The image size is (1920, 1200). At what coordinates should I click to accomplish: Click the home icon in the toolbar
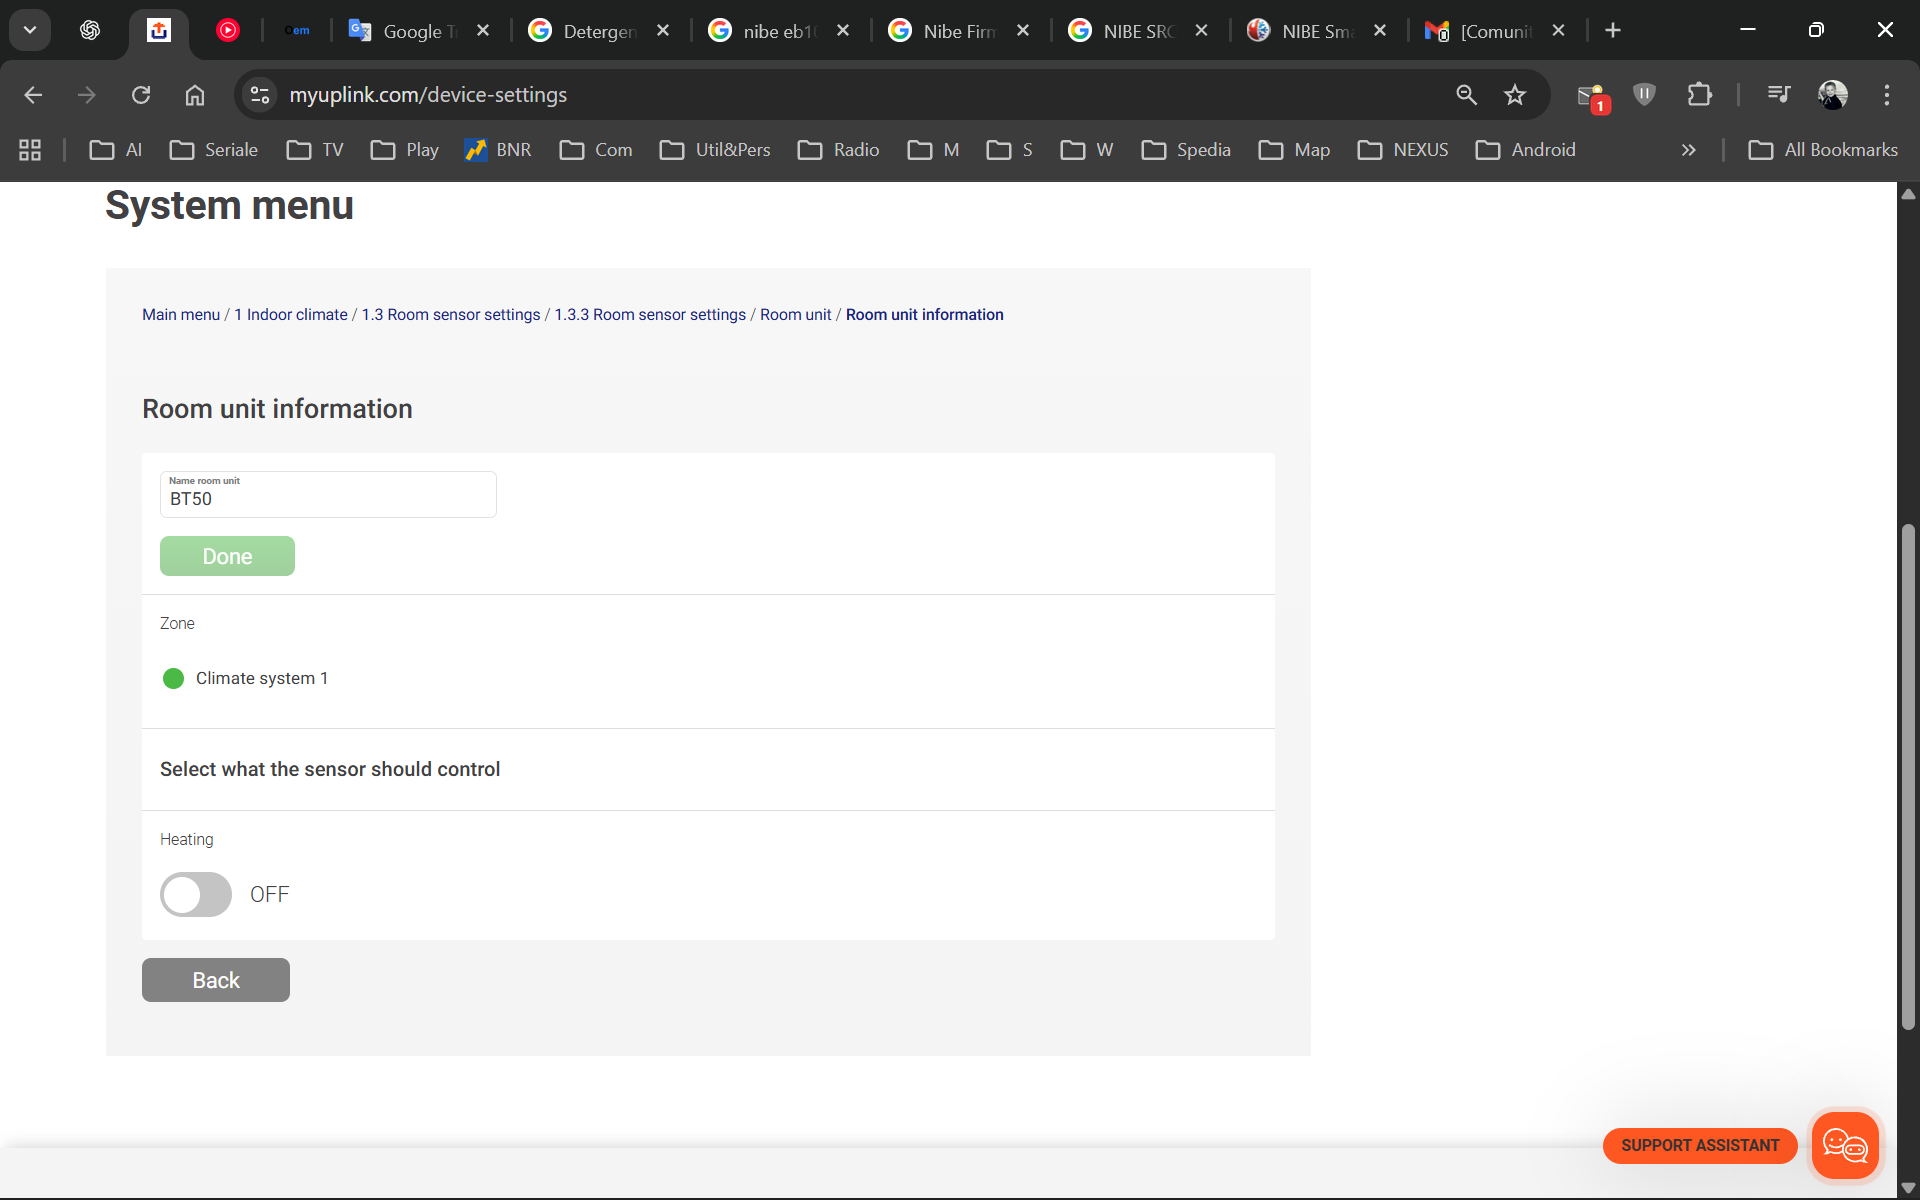(195, 95)
